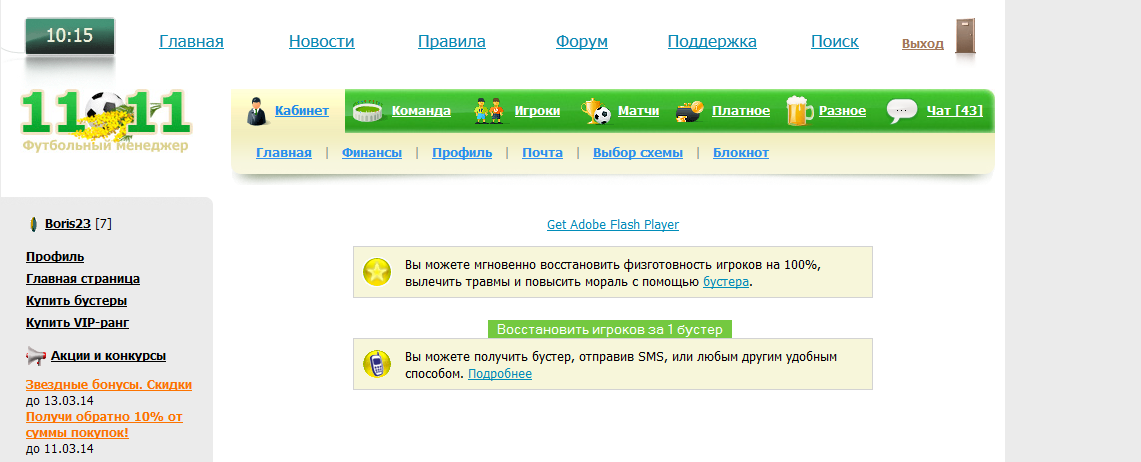Click the pot of coins icon for Платное
Image resolution: width=1141 pixels, height=462 pixels.
pos(690,110)
